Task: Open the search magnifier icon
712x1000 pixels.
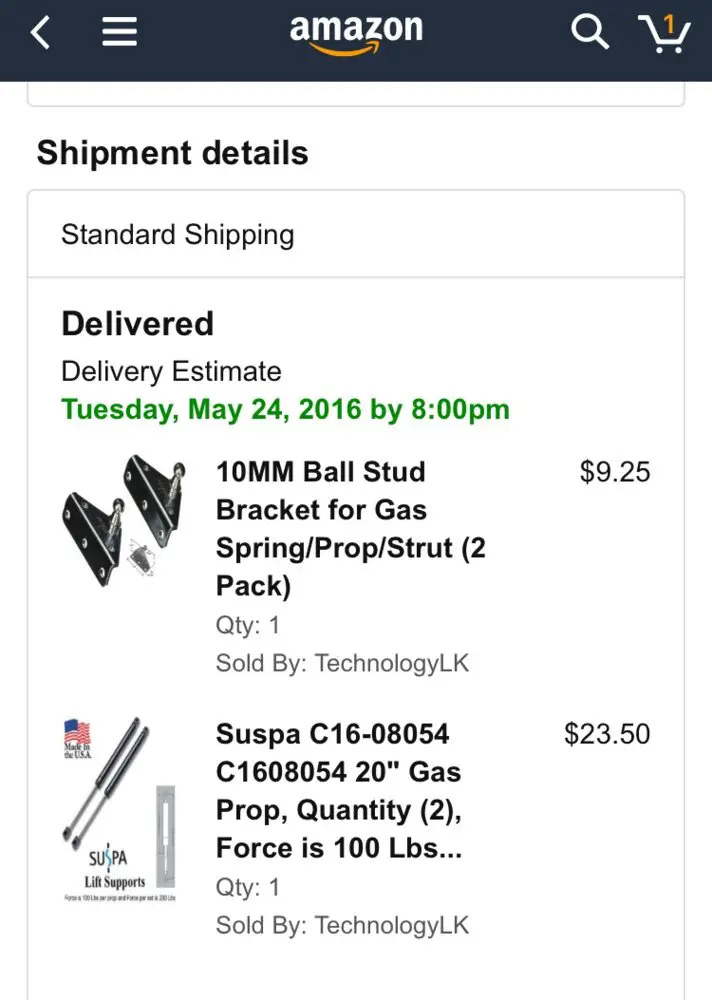Action: click(x=590, y=32)
